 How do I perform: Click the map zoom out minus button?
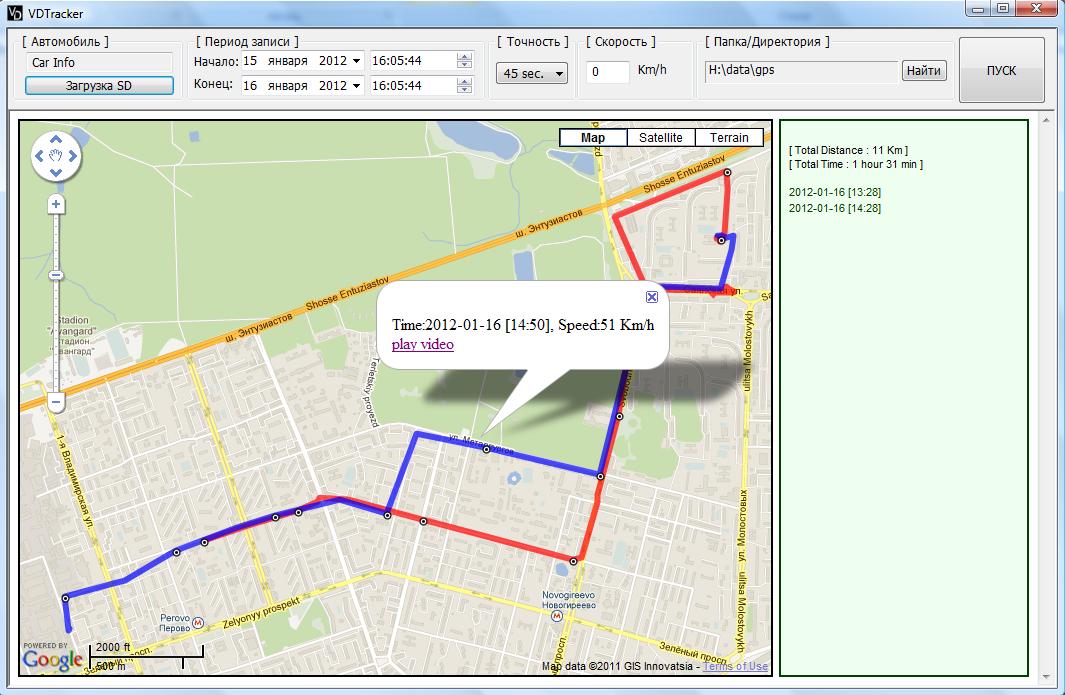point(56,402)
